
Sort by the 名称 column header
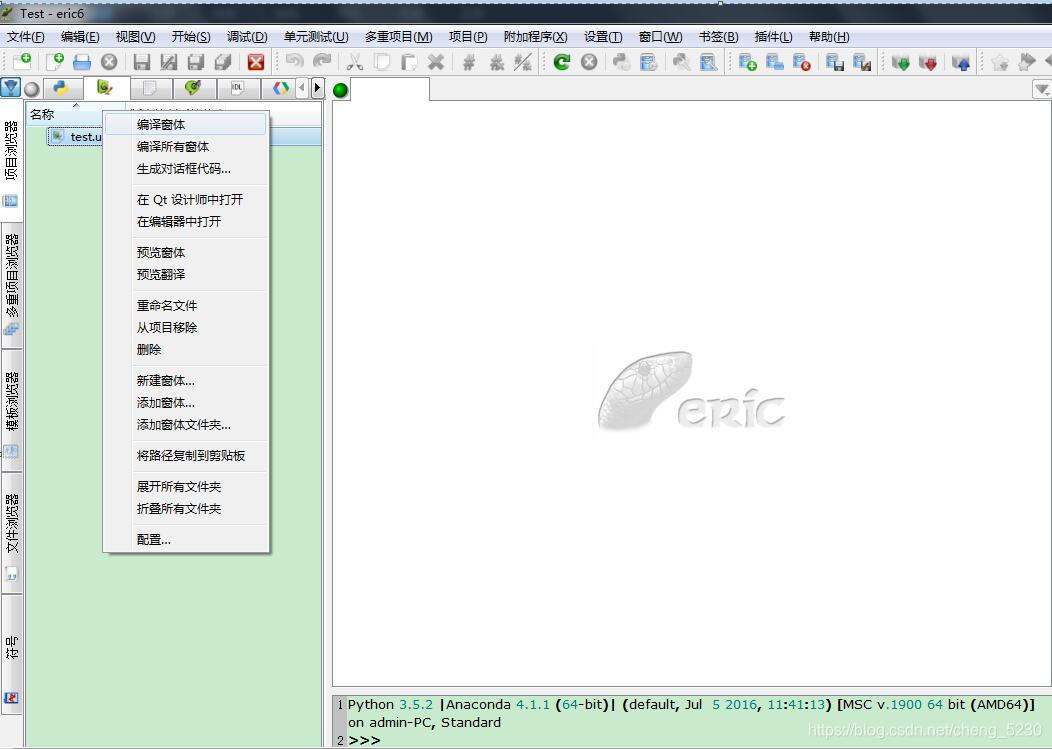point(75,115)
